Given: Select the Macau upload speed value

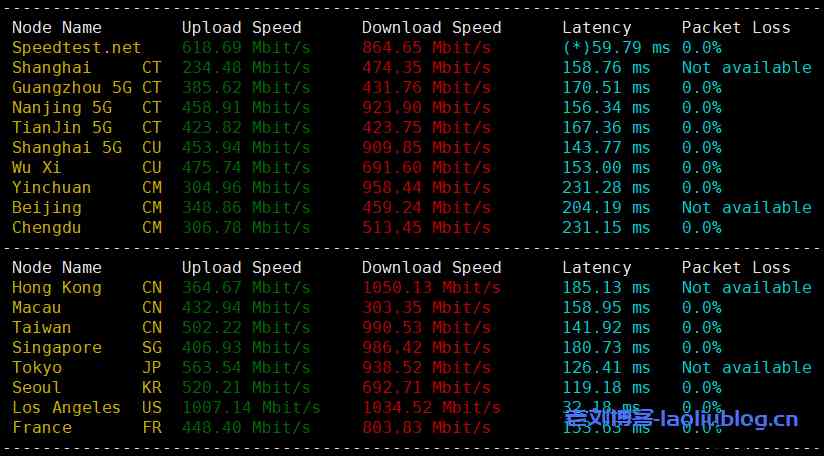Looking at the screenshot, I should pos(246,308).
